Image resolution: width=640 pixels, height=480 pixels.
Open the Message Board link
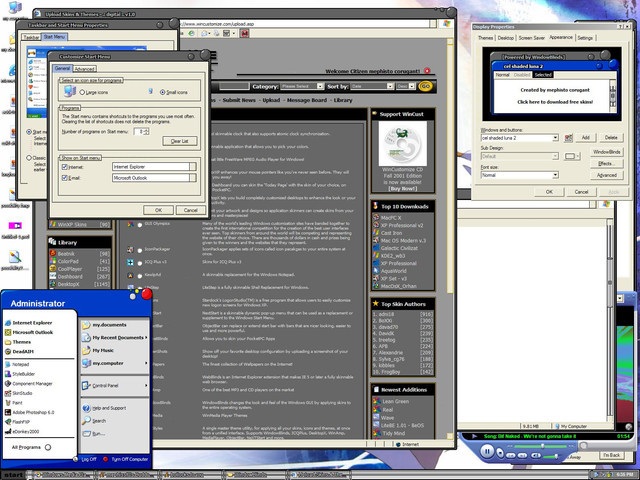[307, 100]
